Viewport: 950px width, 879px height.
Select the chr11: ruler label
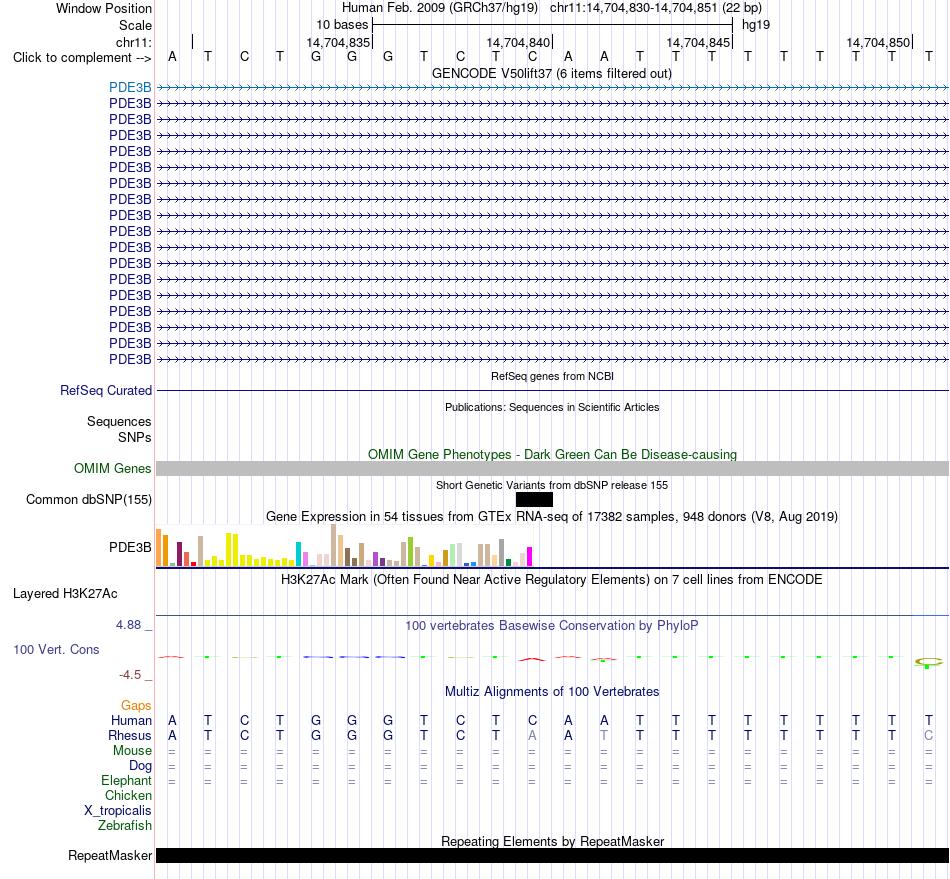pos(134,42)
